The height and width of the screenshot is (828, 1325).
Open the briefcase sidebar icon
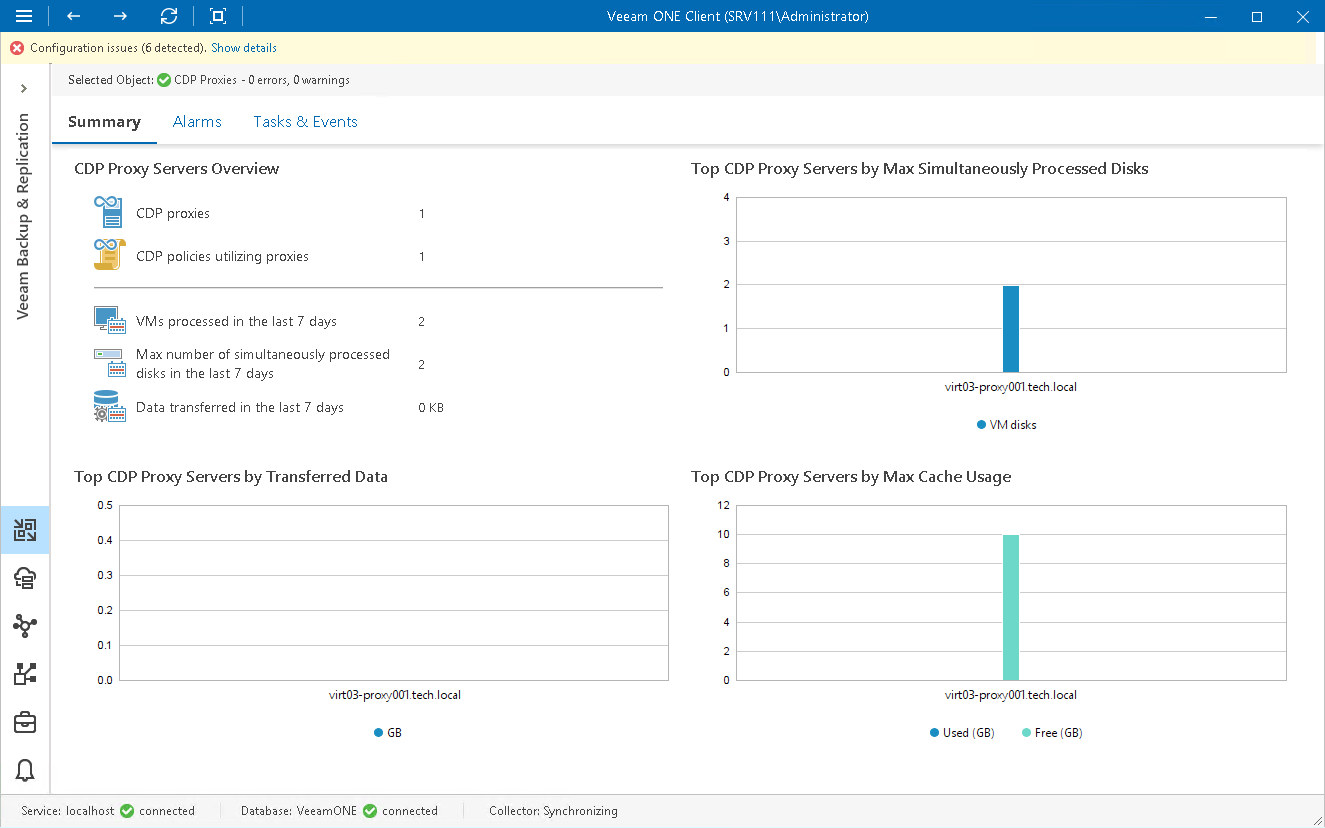tap(25, 722)
